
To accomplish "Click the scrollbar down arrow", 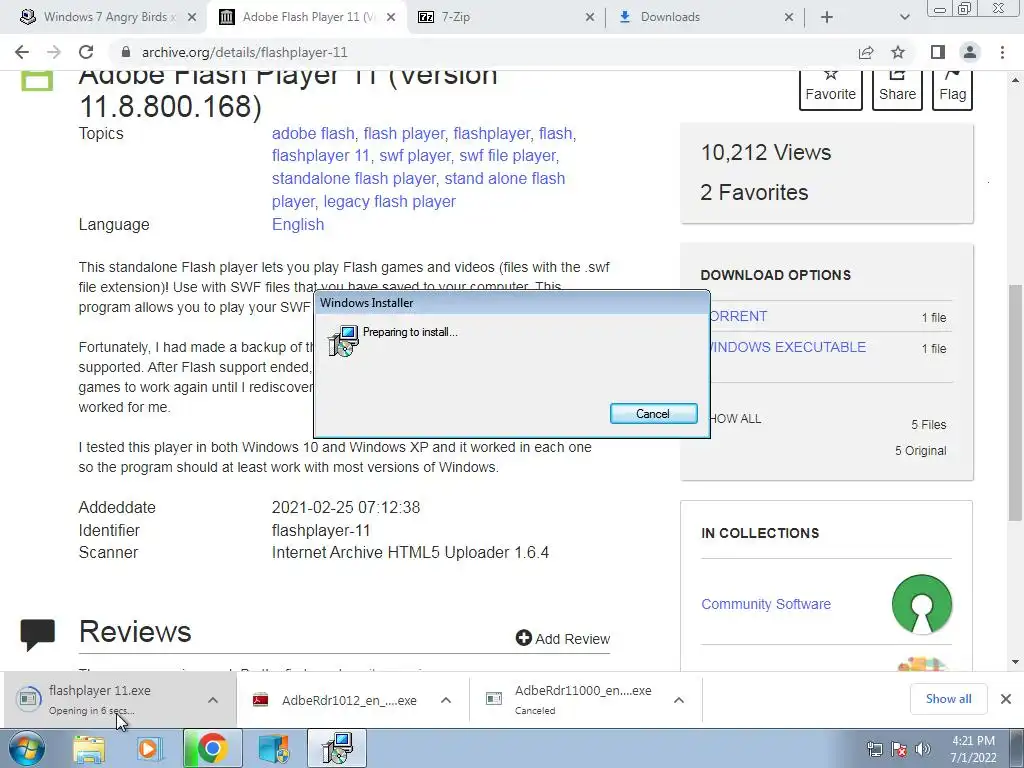I will coord(1015,662).
